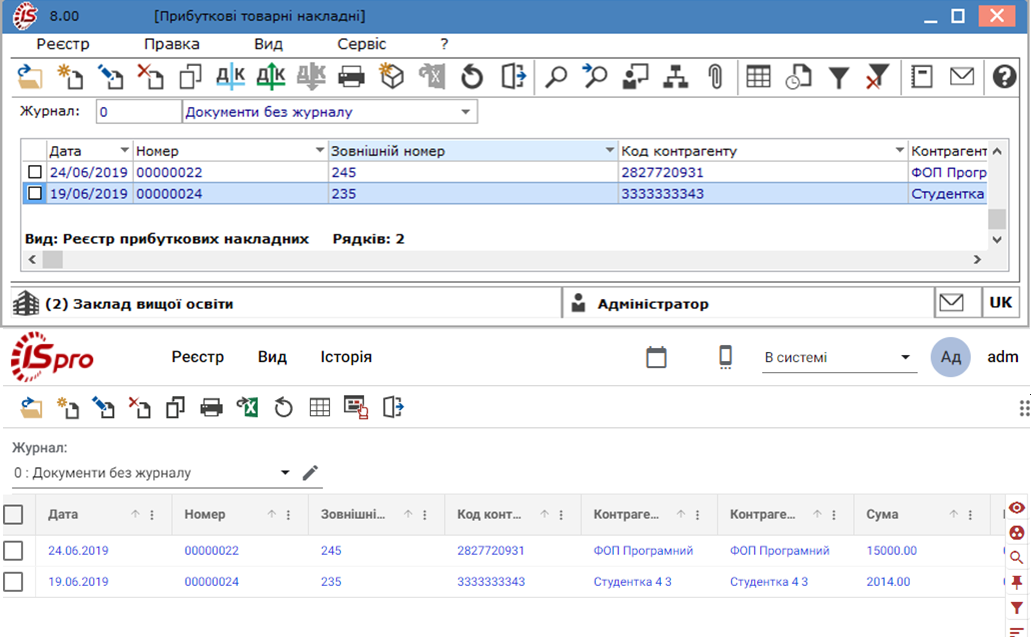Open help with the question mark icon
1034x641 pixels.
[x=1004, y=77]
